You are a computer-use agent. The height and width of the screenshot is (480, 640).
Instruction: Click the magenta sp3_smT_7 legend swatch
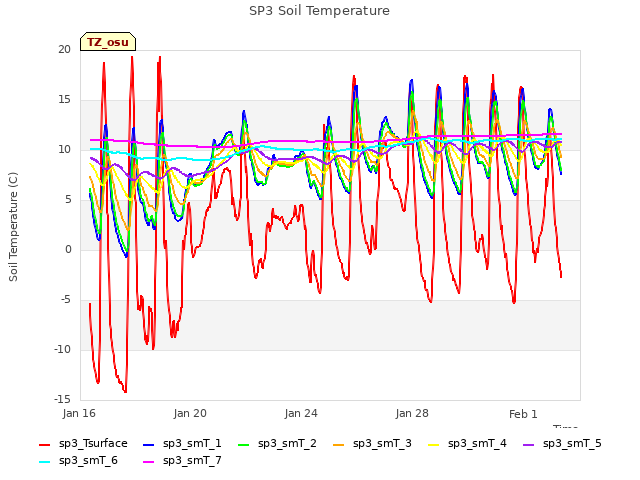point(149,462)
